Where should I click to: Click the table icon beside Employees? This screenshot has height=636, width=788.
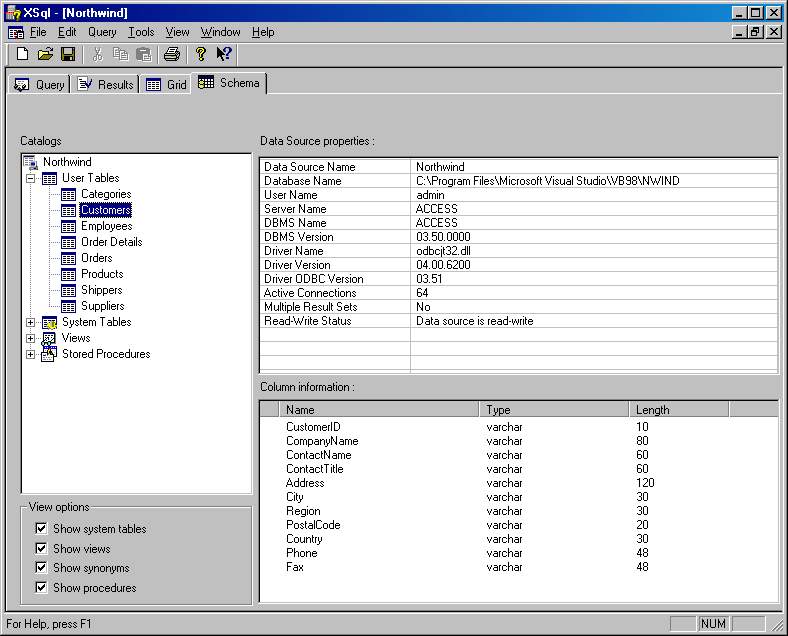point(68,227)
